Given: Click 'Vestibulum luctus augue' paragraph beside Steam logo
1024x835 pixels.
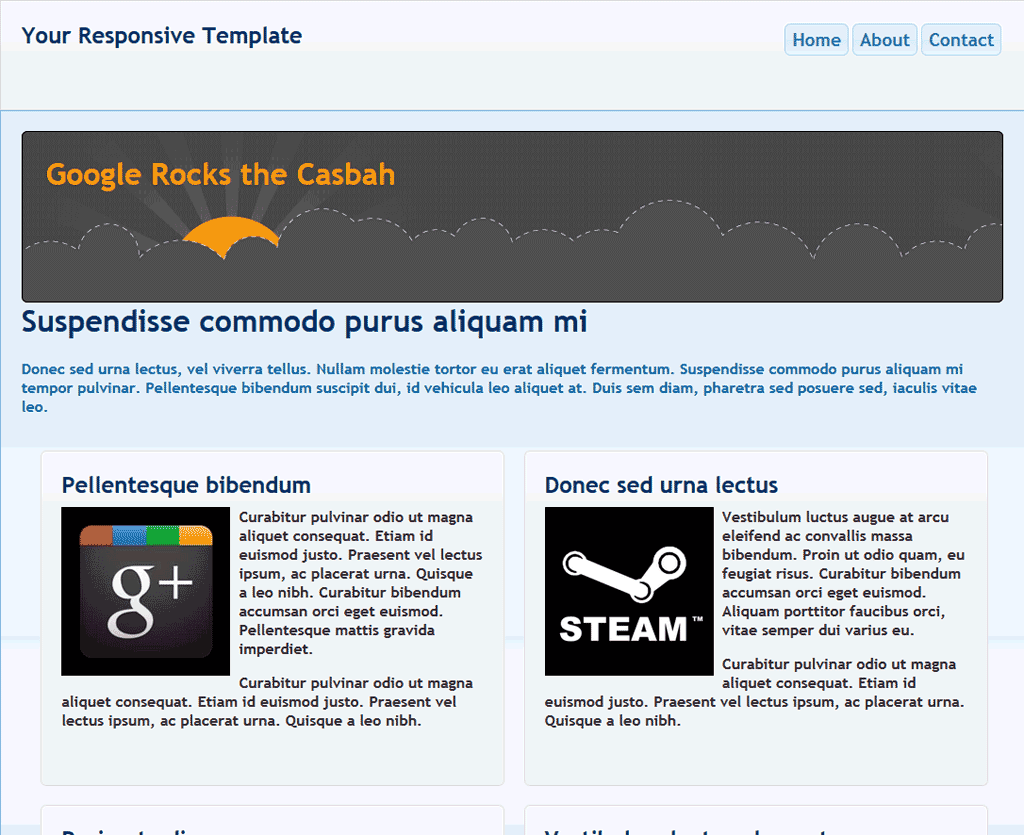Looking at the screenshot, I should [x=840, y=574].
